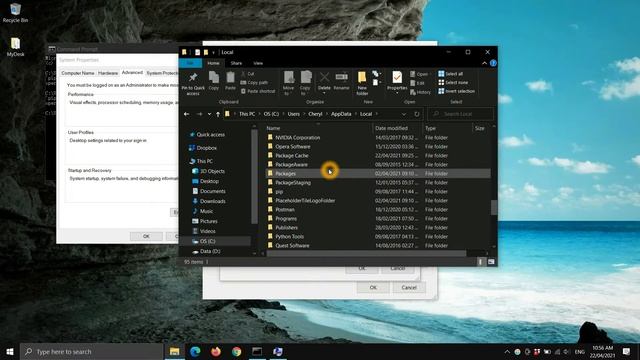Launch Firefox from the taskbar
Viewport: 640px width, 360px height.
point(216,351)
